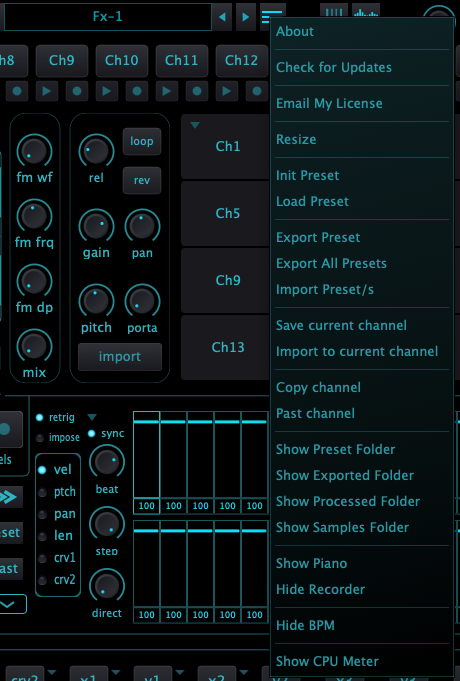Click the Ch5 pad
The width and height of the screenshot is (460, 681).
click(226, 214)
